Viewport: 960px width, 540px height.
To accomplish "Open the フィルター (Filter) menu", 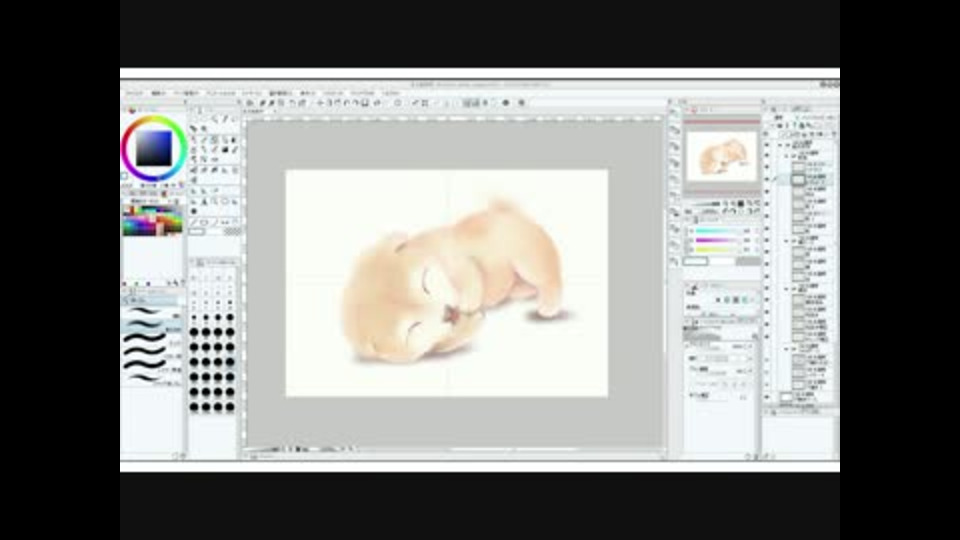I will (334, 93).
